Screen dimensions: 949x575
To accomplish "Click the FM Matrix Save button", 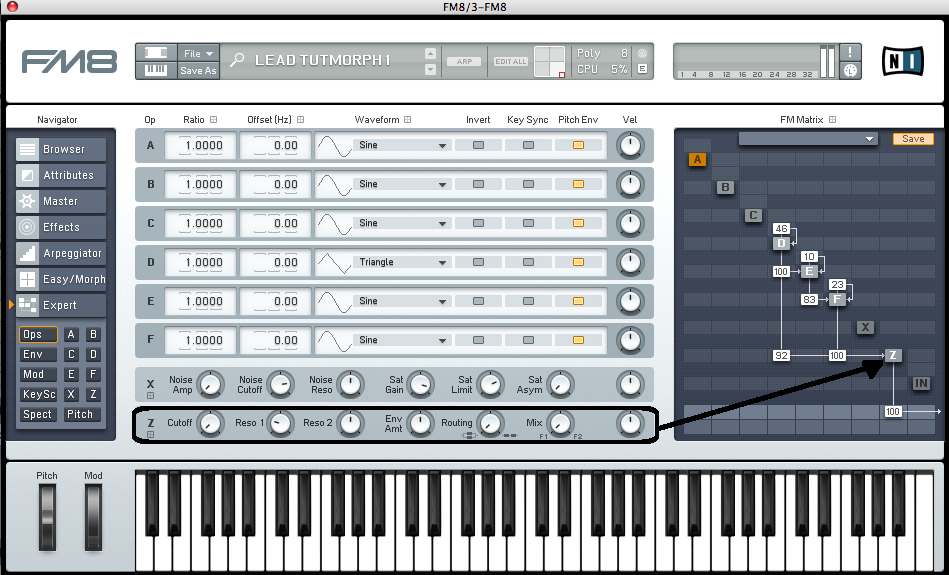I will click(913, 139).
